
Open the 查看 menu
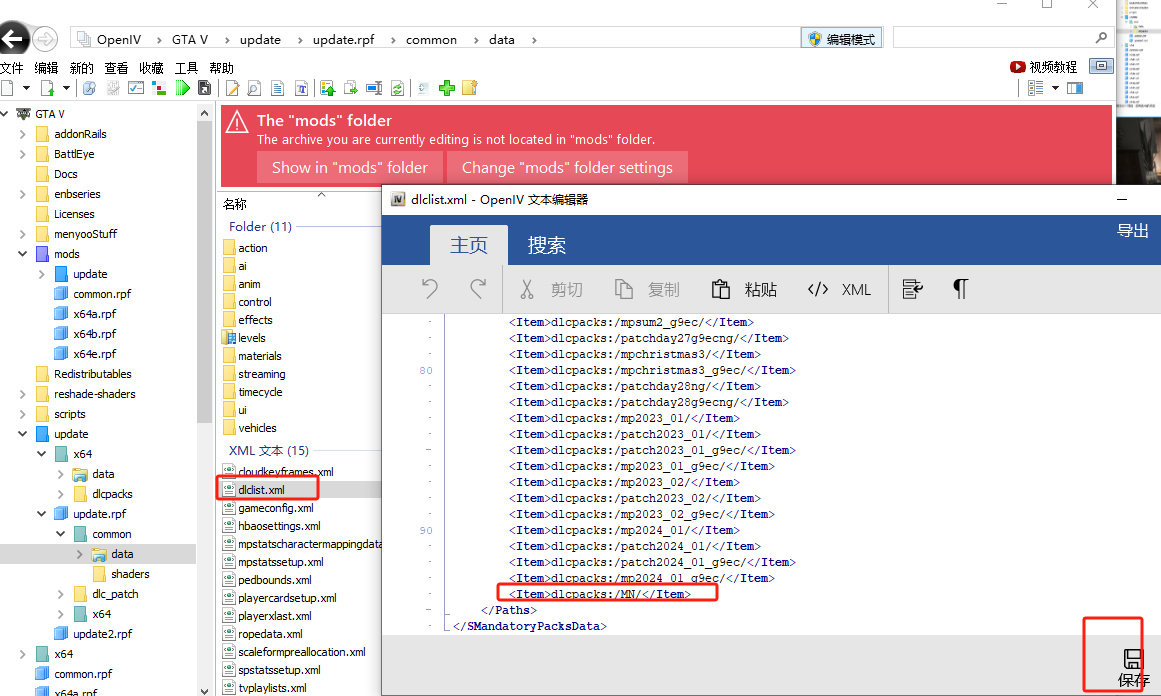[x=116, y=68]
